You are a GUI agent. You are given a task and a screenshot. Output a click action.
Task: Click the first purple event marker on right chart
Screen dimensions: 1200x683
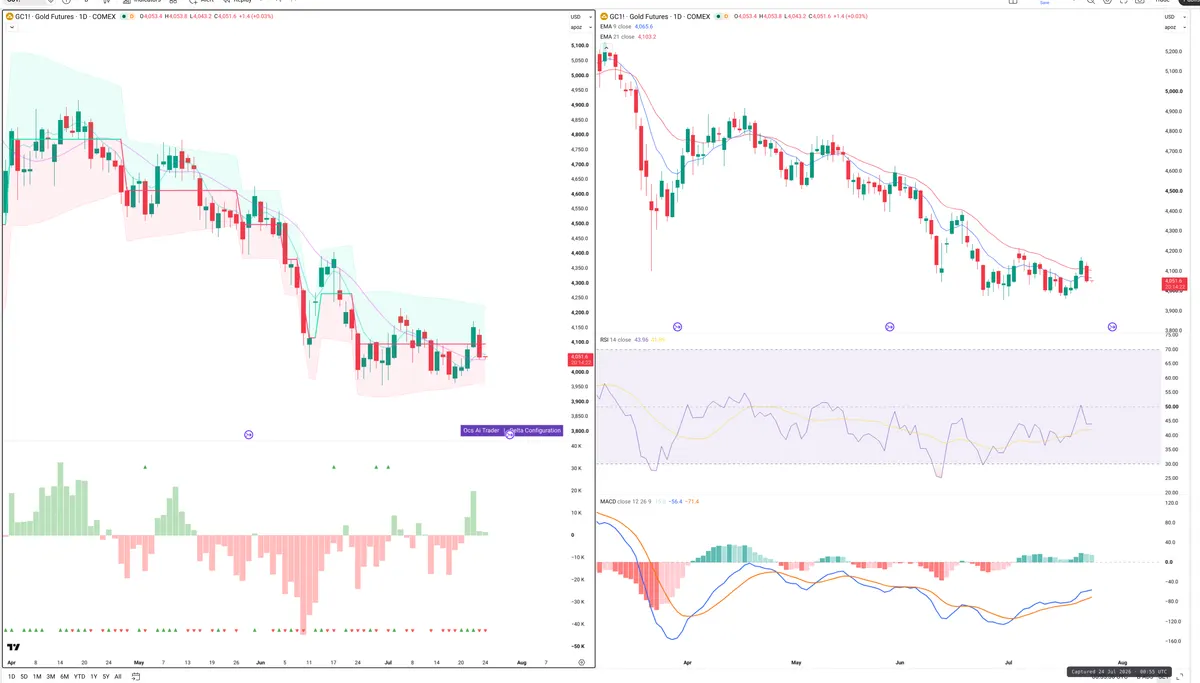[x=677, y=326]
